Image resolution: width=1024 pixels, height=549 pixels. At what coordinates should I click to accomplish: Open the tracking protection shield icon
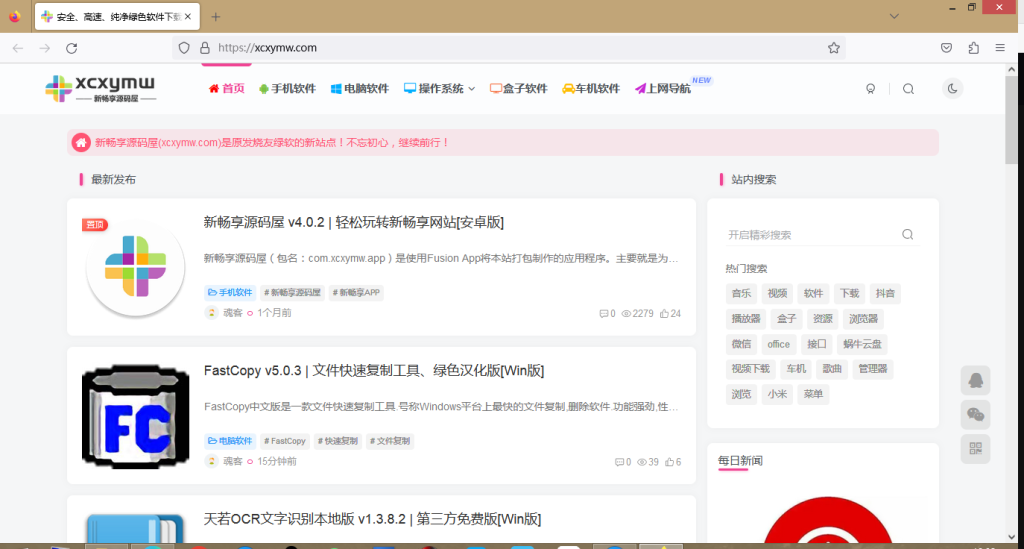point(184,48)
